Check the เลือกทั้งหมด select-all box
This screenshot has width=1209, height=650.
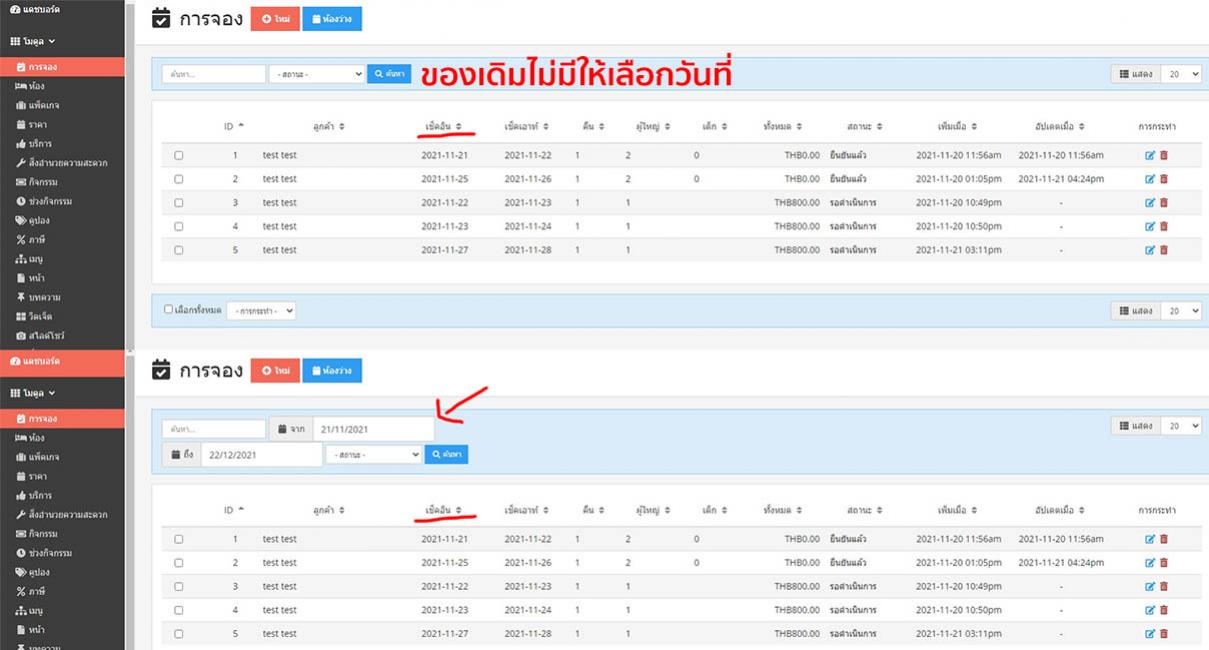pyautogui.click(x=168, y=310)
